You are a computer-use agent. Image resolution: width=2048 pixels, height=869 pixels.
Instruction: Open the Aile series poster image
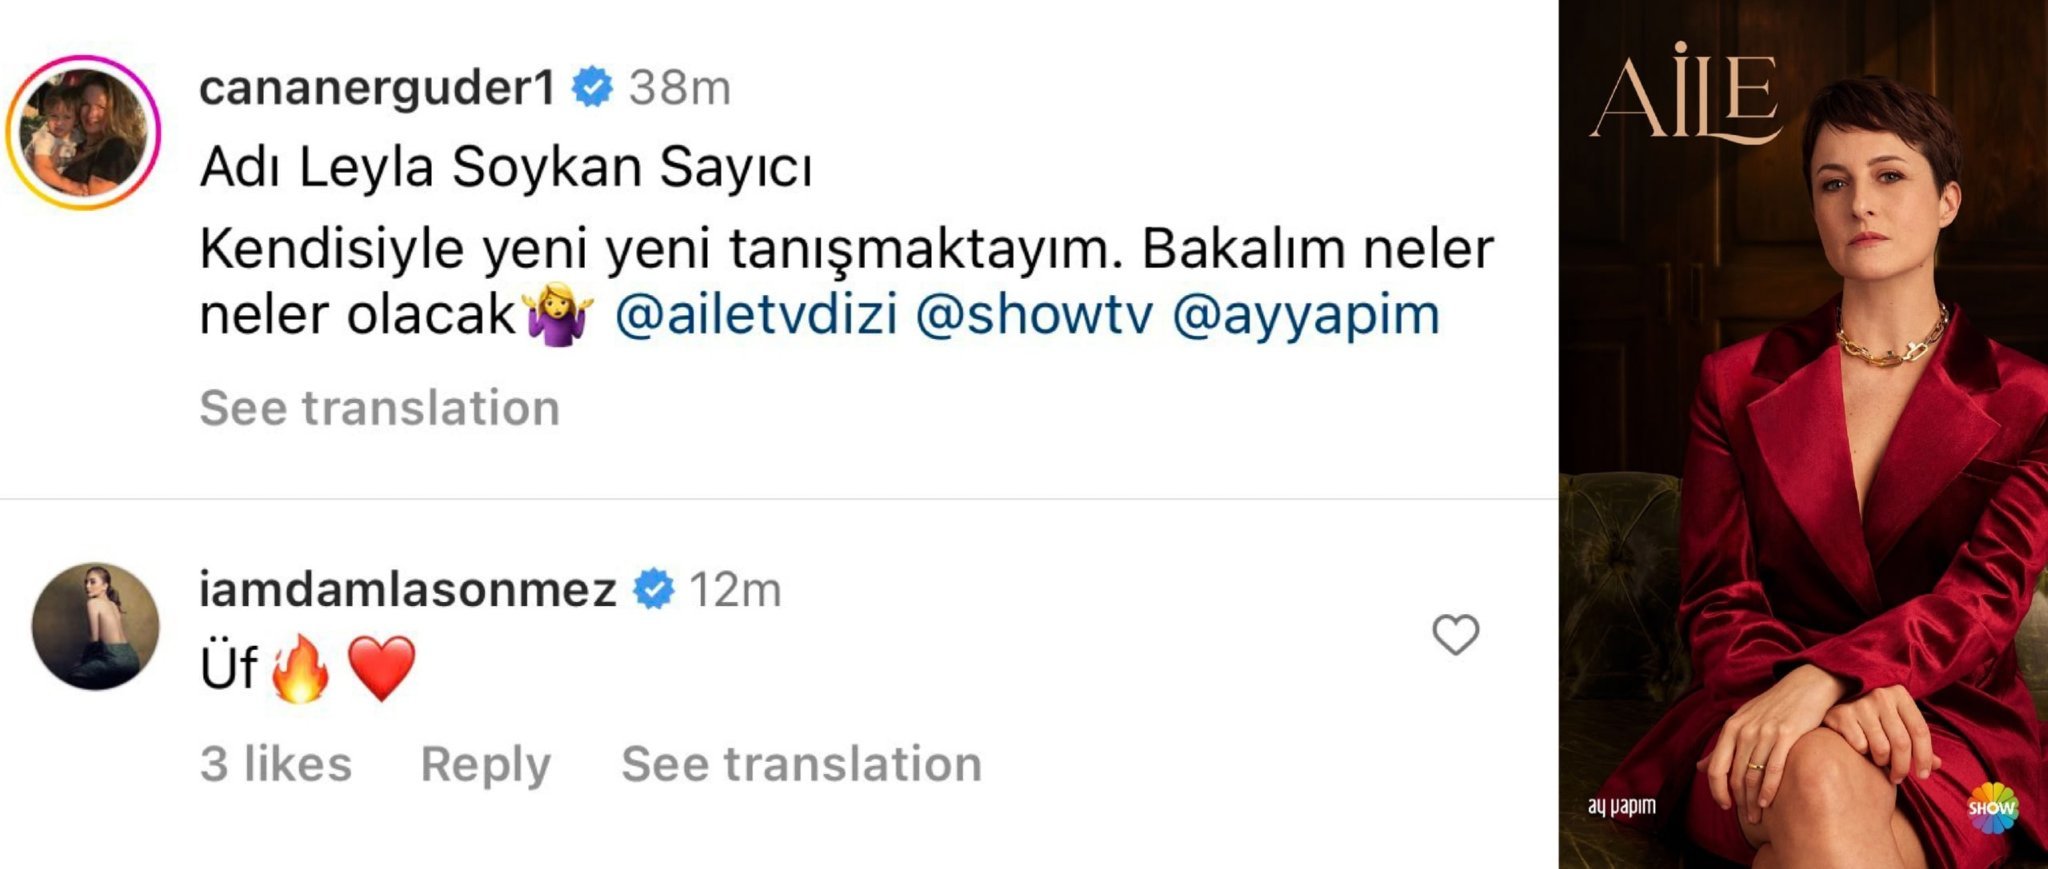[x=1803, y=435]
